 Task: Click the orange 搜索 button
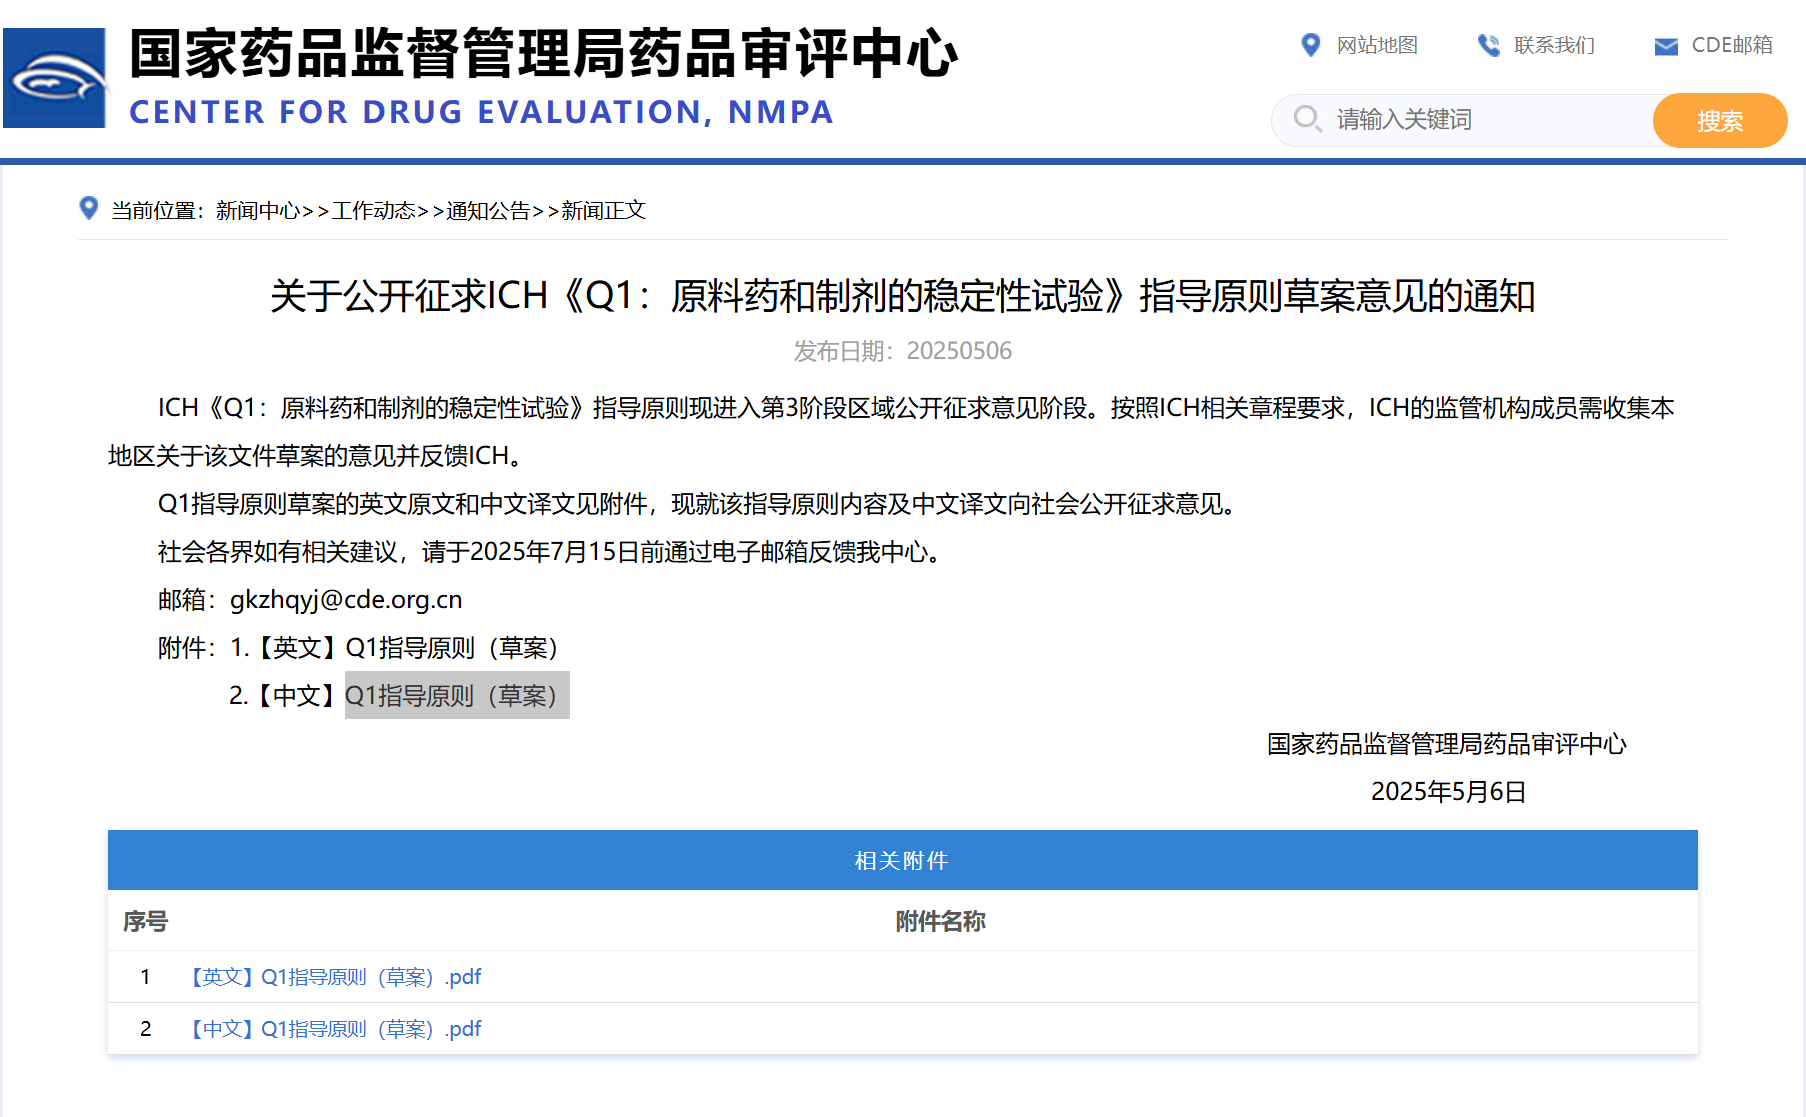1720,120
